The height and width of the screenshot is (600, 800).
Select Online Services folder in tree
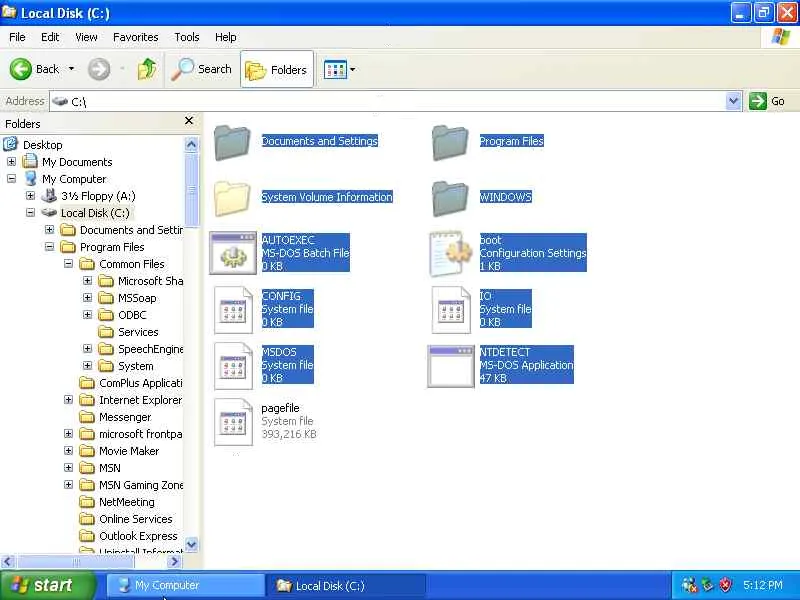click(x=136, y=519)
